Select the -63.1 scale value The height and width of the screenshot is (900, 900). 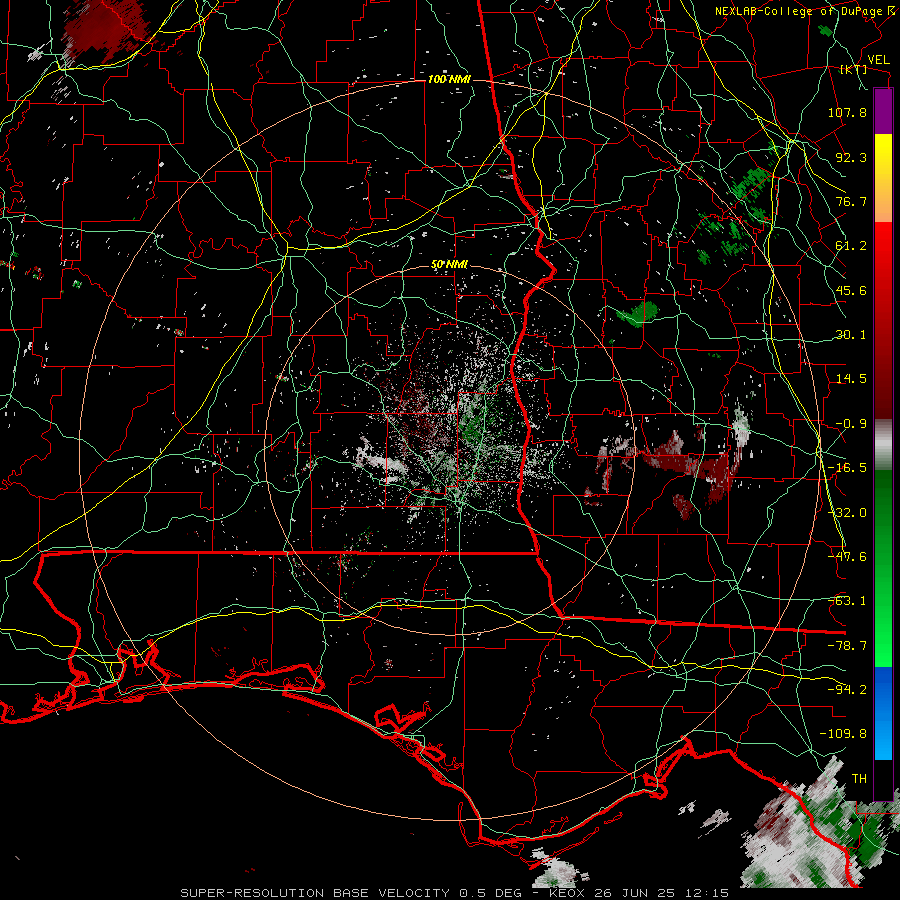847,601
